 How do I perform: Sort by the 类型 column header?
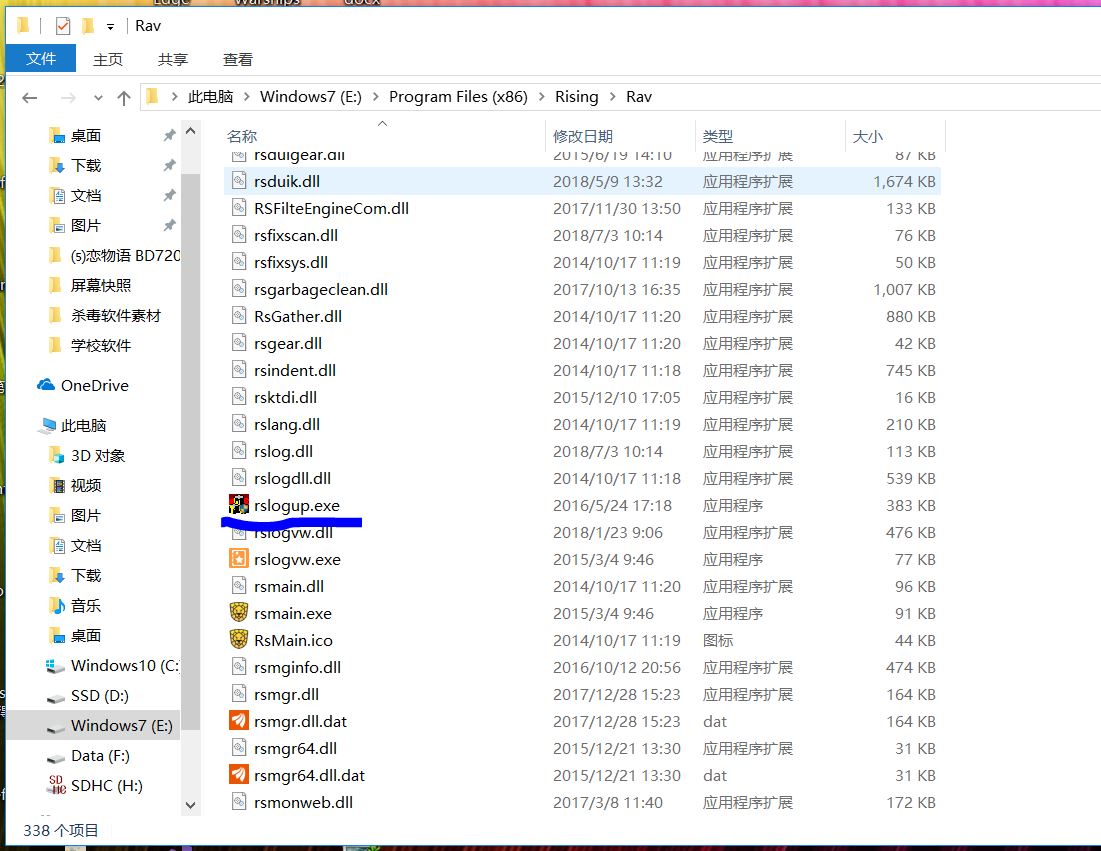(771, 136)
